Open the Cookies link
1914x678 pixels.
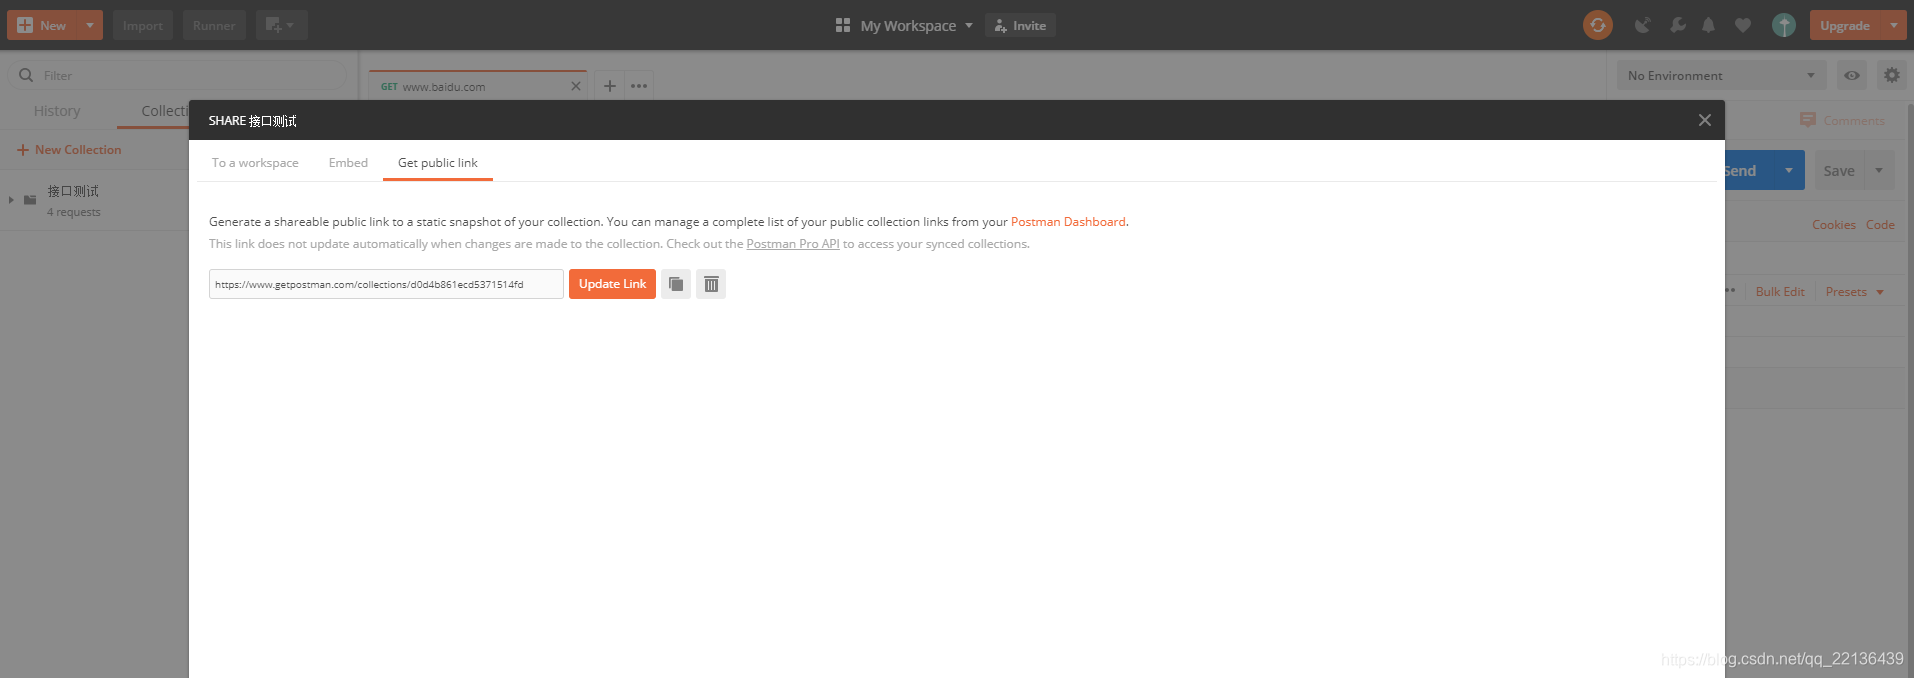1833,225
